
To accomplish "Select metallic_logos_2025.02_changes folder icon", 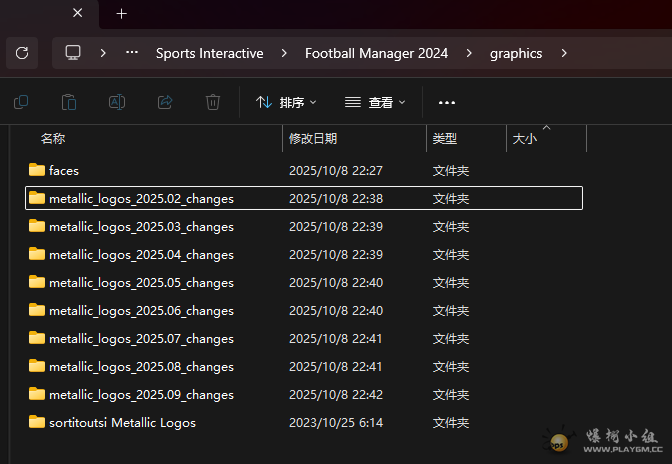I will pos(37,198).
